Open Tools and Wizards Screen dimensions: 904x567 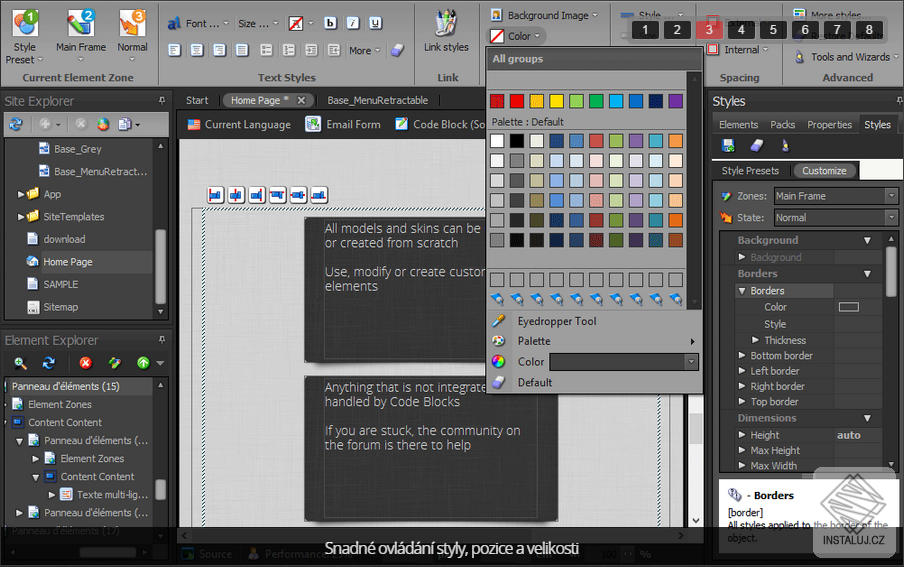coord(846,57)
